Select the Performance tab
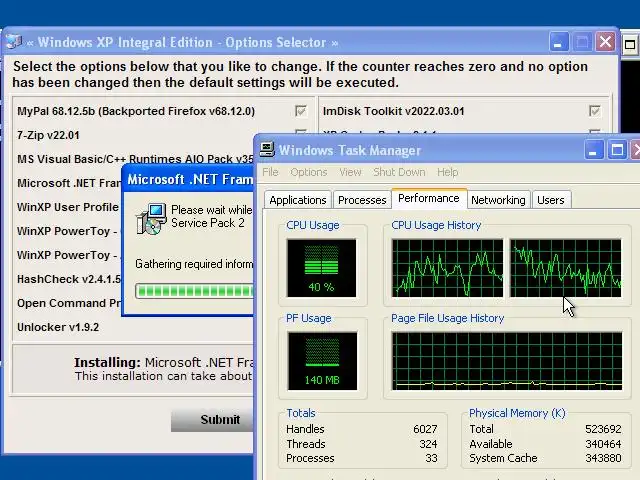640x480 pixels. tap(429, 198)
